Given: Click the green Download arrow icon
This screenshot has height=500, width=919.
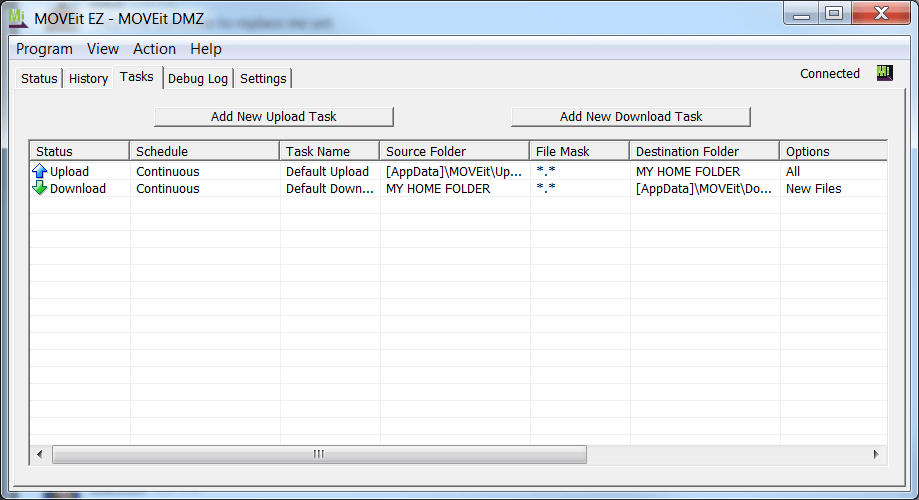Looking at the screenshot, I should [x=40, y=188].
